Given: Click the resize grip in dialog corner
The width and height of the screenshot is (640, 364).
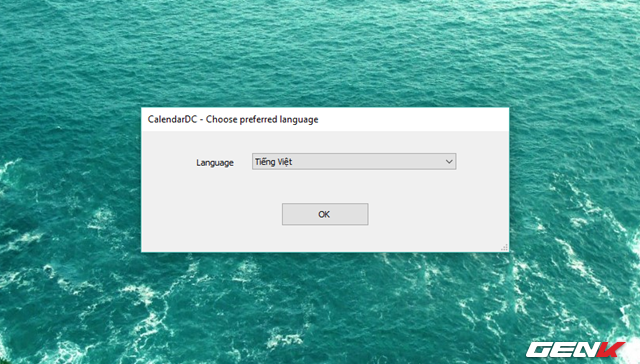Looking at the screenshot, I should [x=504, y=247].
